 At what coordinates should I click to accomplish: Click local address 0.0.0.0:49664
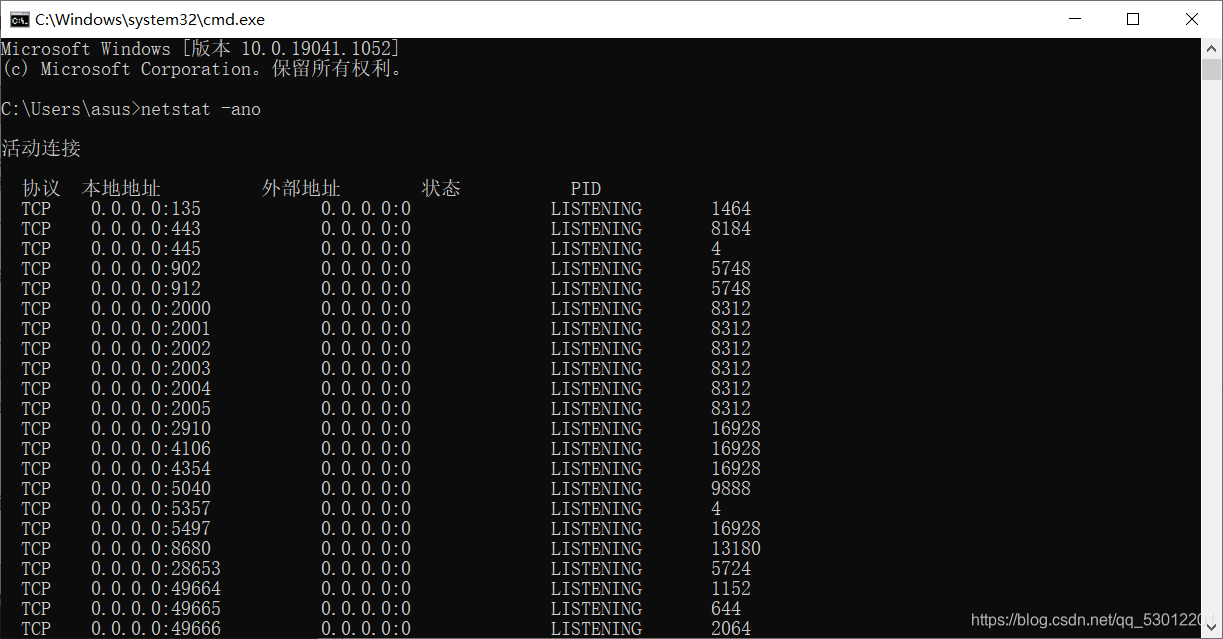156,589
